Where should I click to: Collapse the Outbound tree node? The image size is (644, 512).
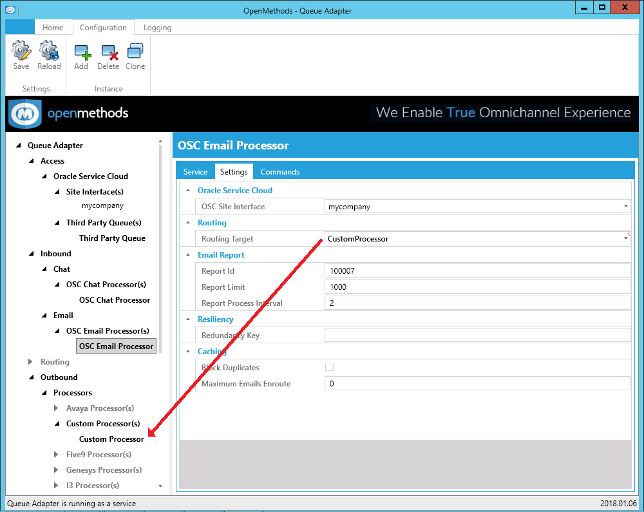pyautogui.click(x=31, y=377)
